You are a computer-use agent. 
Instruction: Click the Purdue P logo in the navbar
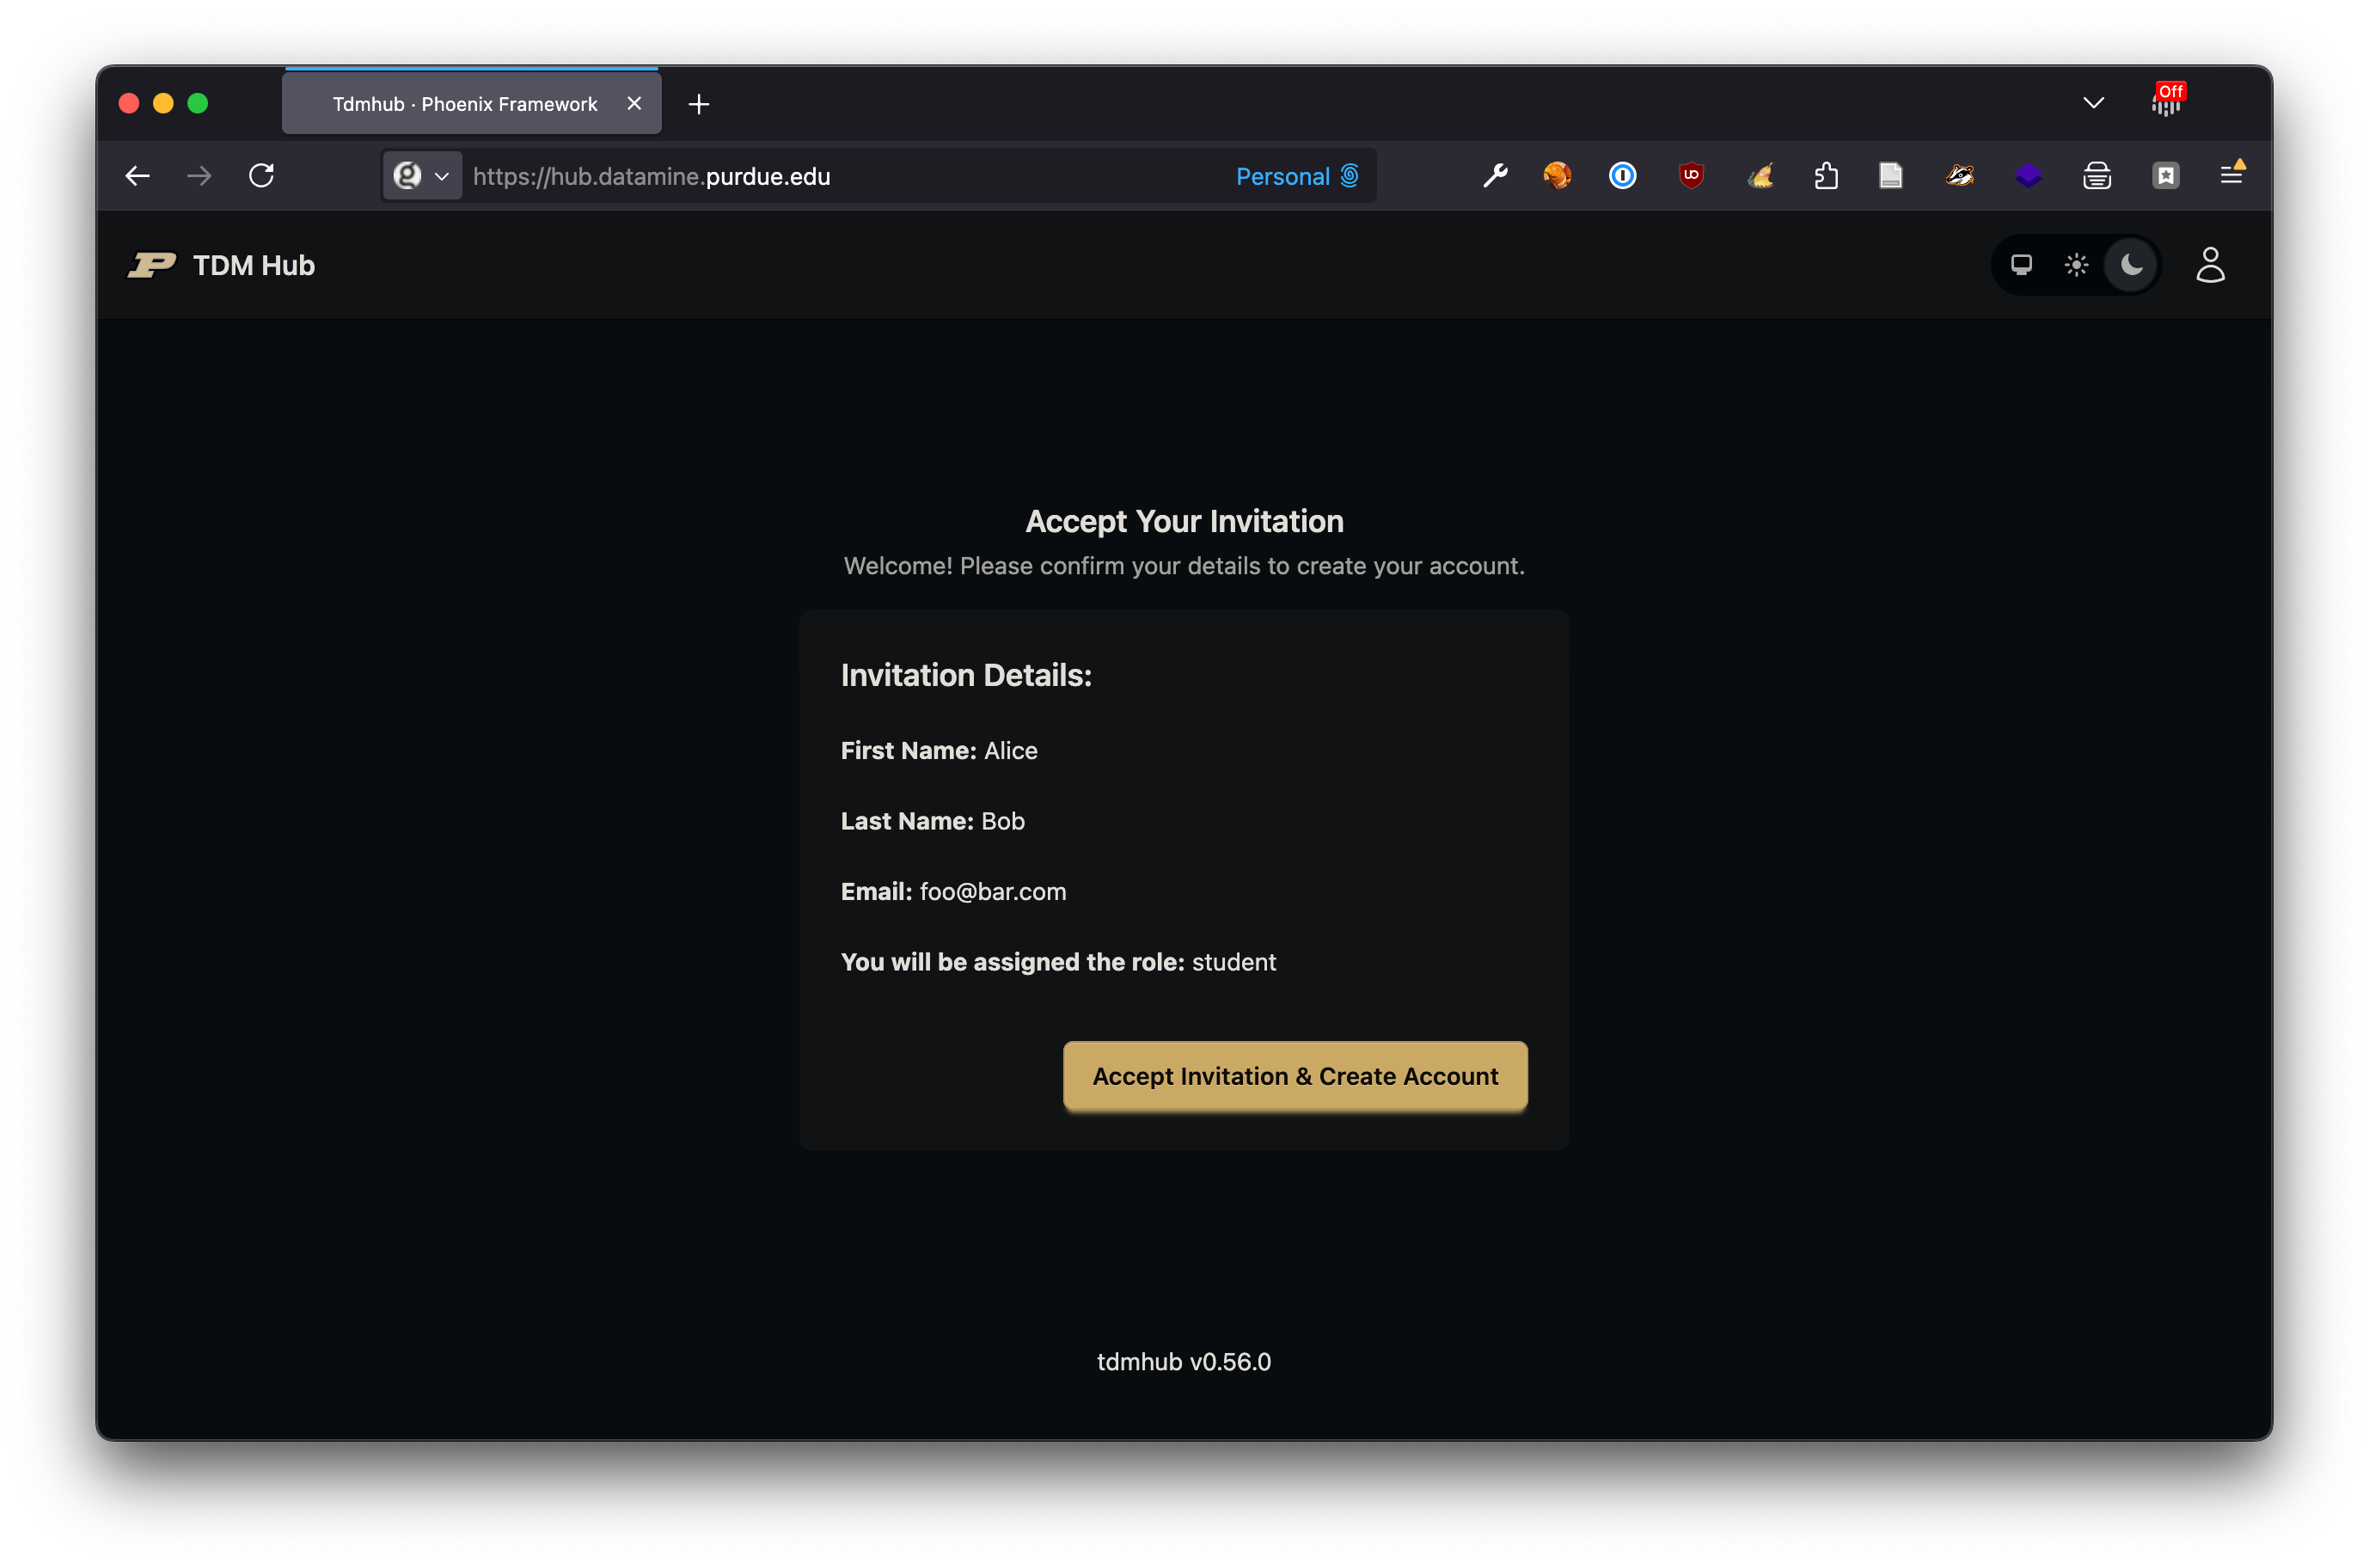[151, 264]
